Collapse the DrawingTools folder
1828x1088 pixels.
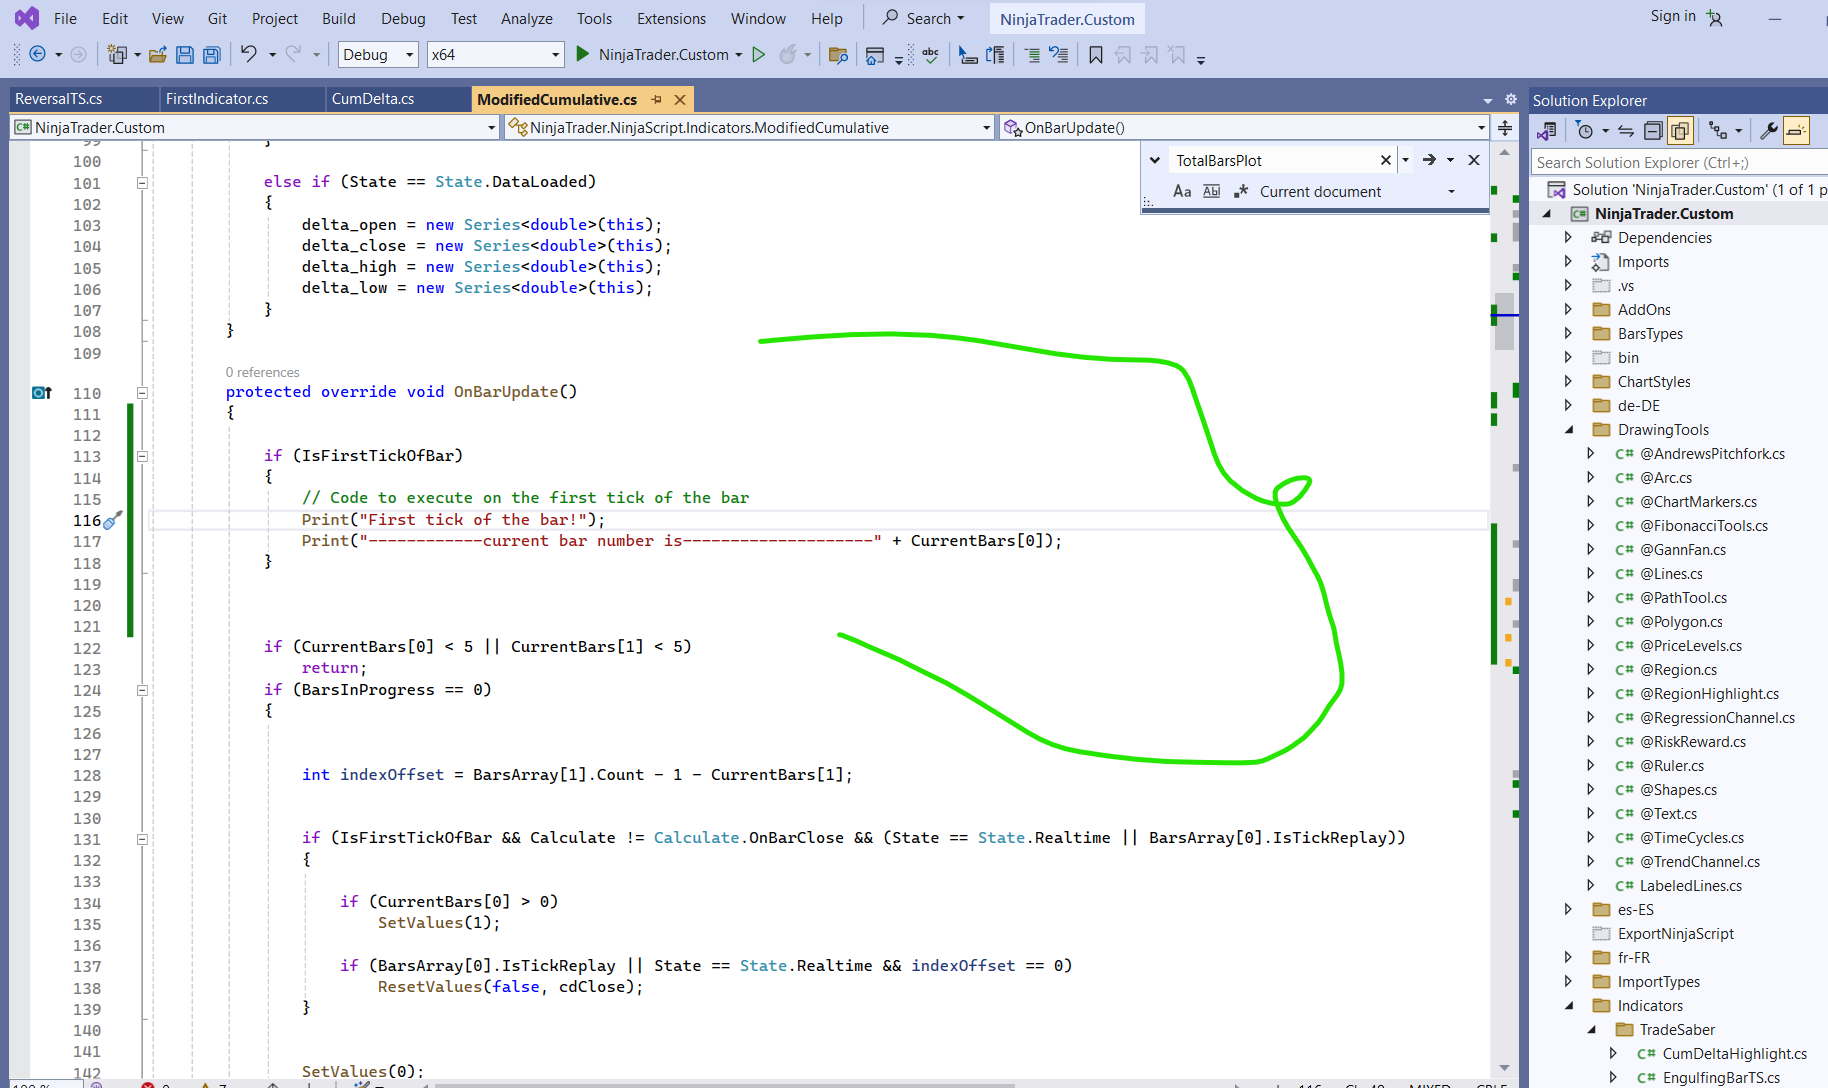click(1568, 430)
